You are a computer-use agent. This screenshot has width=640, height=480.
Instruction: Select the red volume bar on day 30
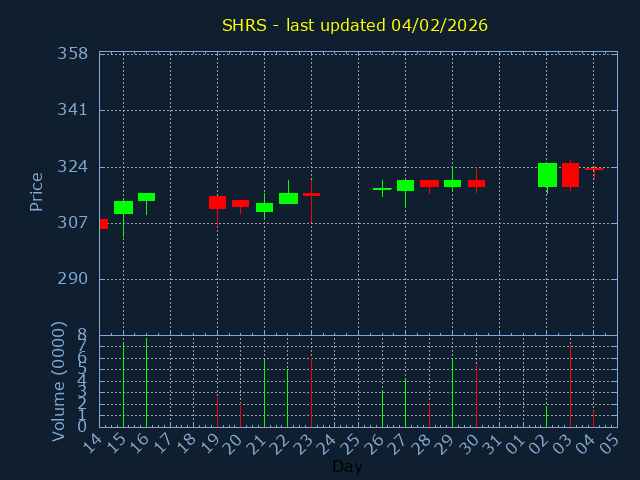pyautogui.click(x=476, y=395)
